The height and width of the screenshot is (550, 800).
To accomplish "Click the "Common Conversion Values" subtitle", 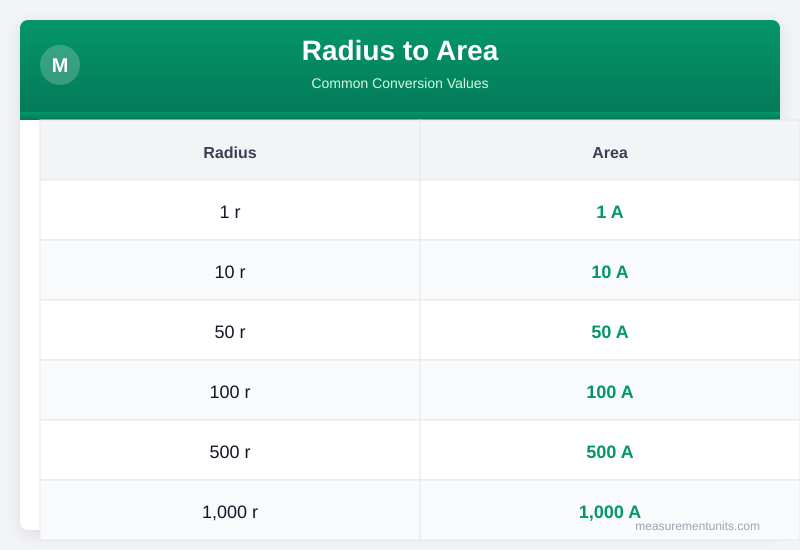I will point(399,83).
